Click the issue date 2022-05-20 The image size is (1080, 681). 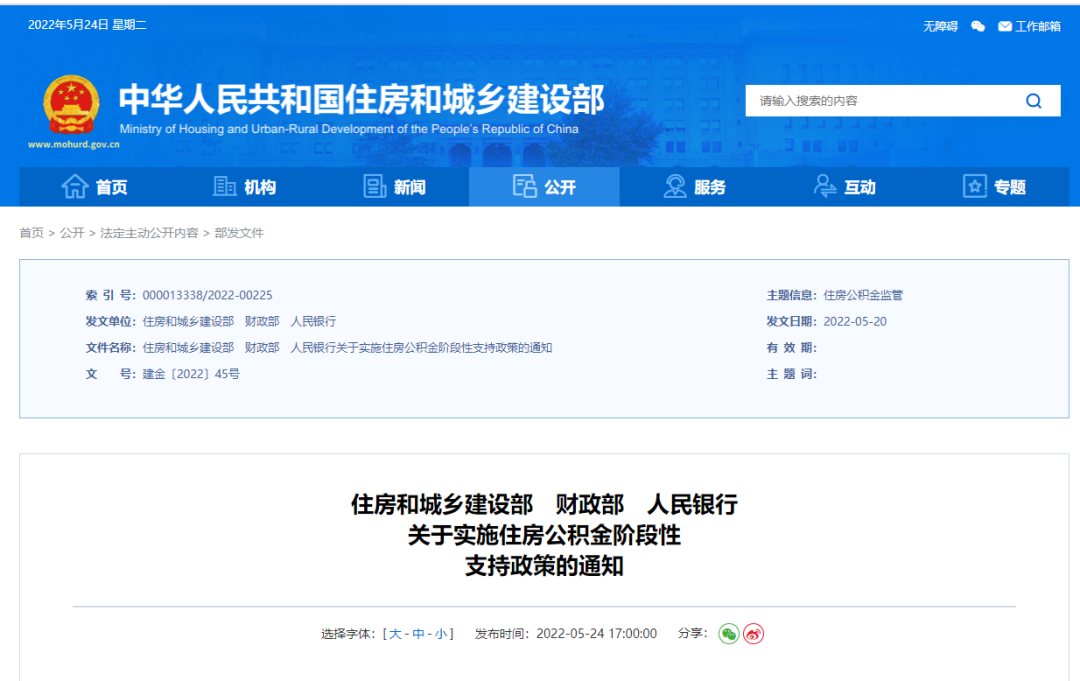tap(855, 322)
